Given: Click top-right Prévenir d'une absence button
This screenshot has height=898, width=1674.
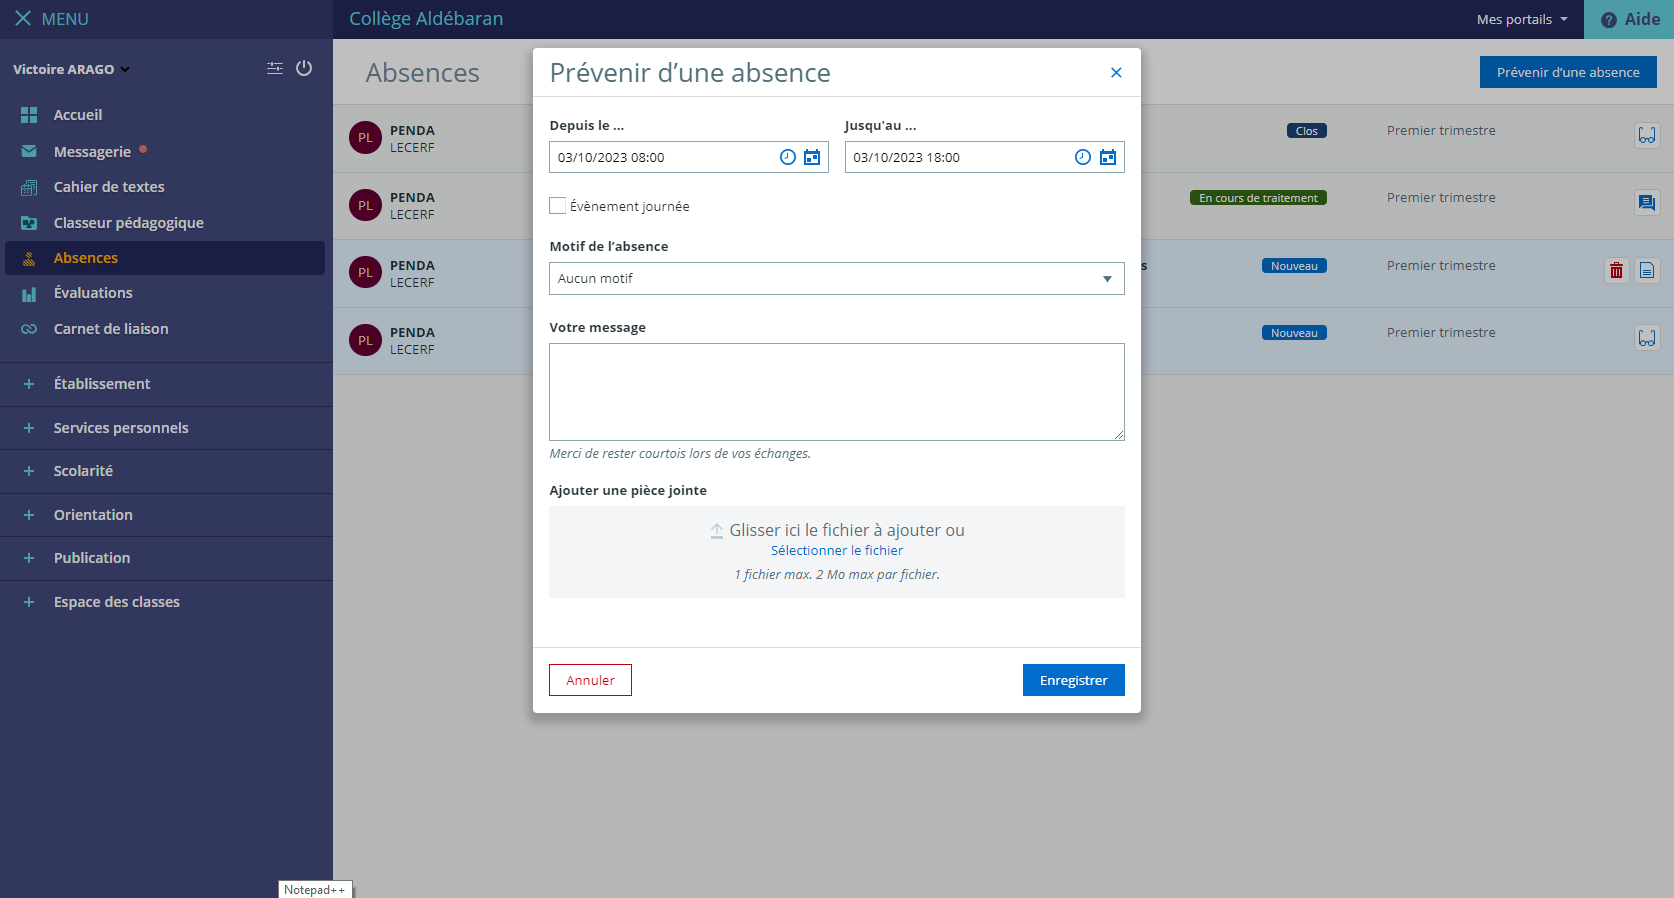Looking at the screenshot, I should tap(1568, 72).
